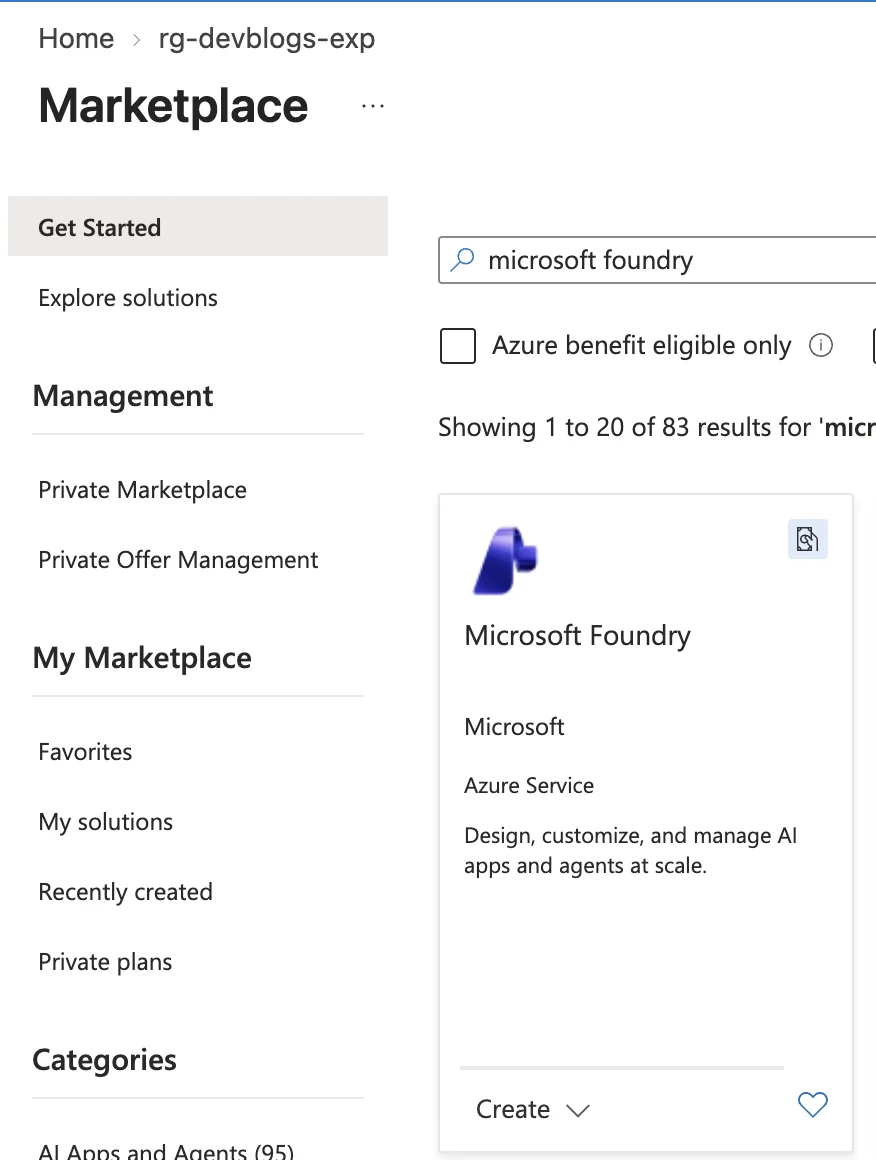
Task: Open Marketplace more options ellipsis
Action: pos(373,107)
